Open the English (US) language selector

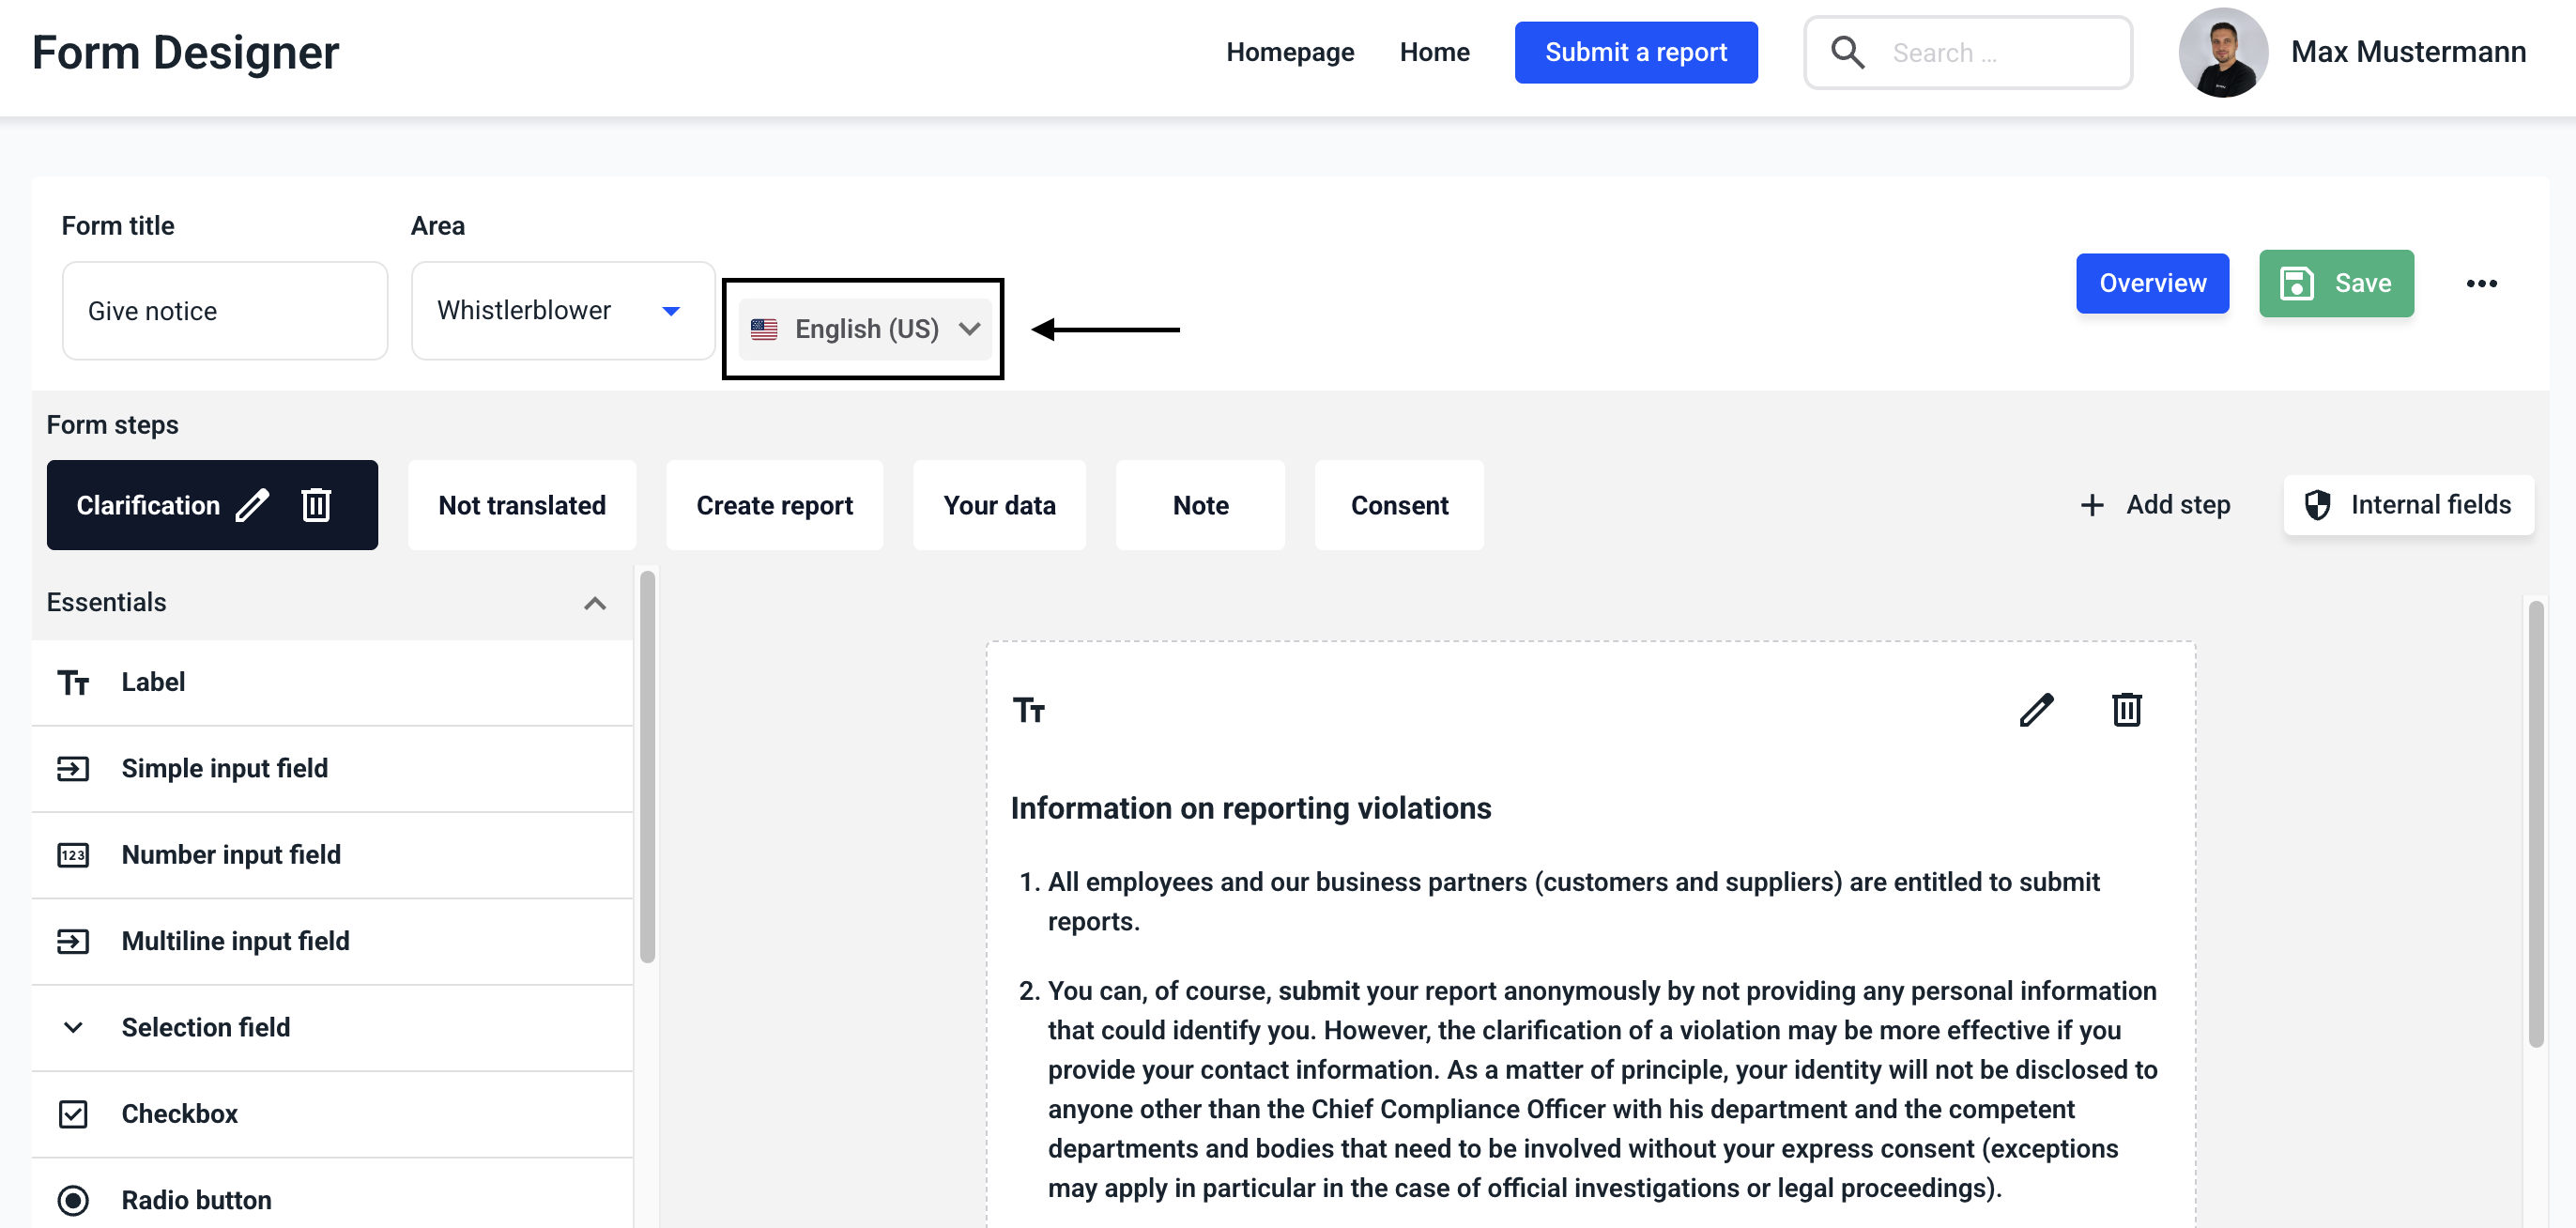[x=864, y=329]
